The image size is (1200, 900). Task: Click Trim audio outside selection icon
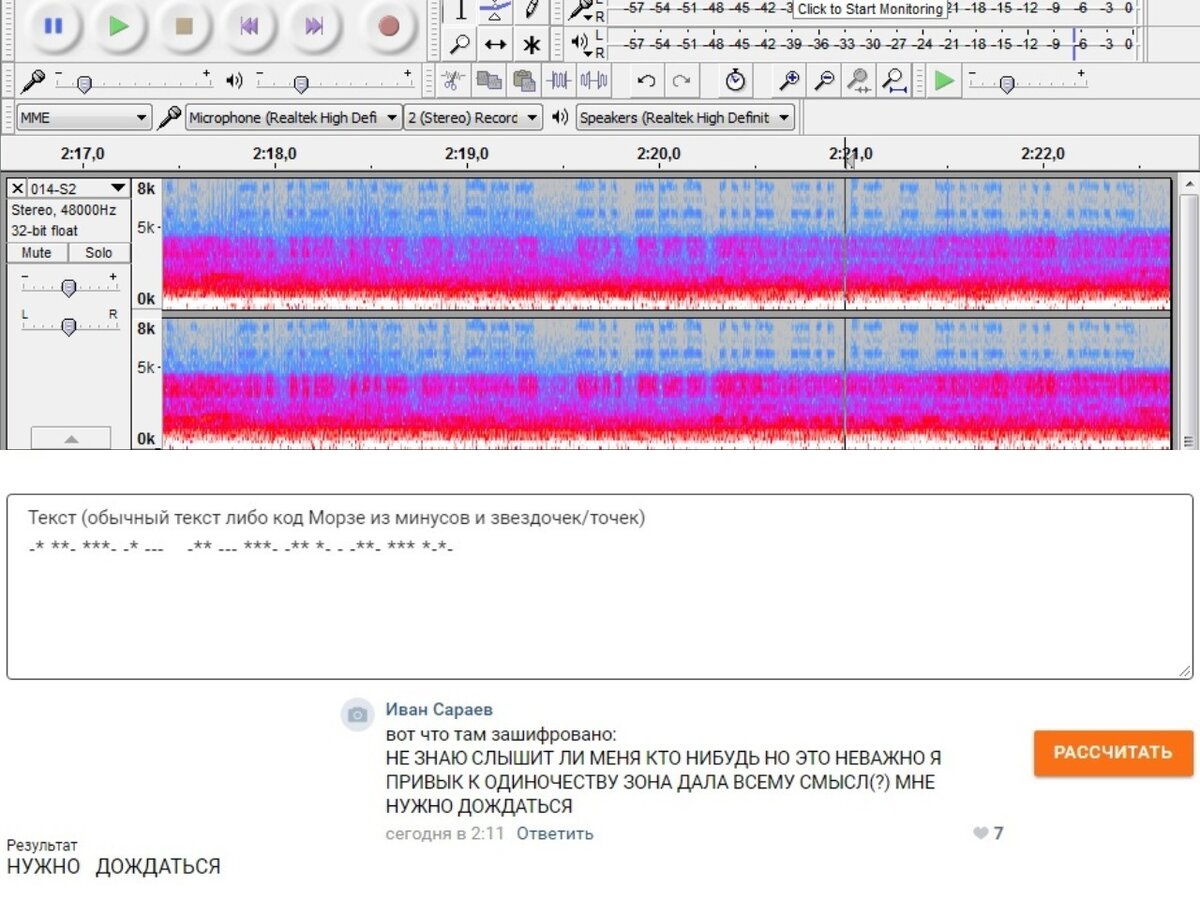coord(560,80)
